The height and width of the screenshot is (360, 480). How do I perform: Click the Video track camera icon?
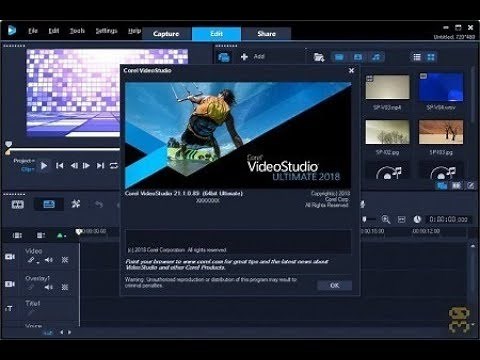[x=10, y=257]
